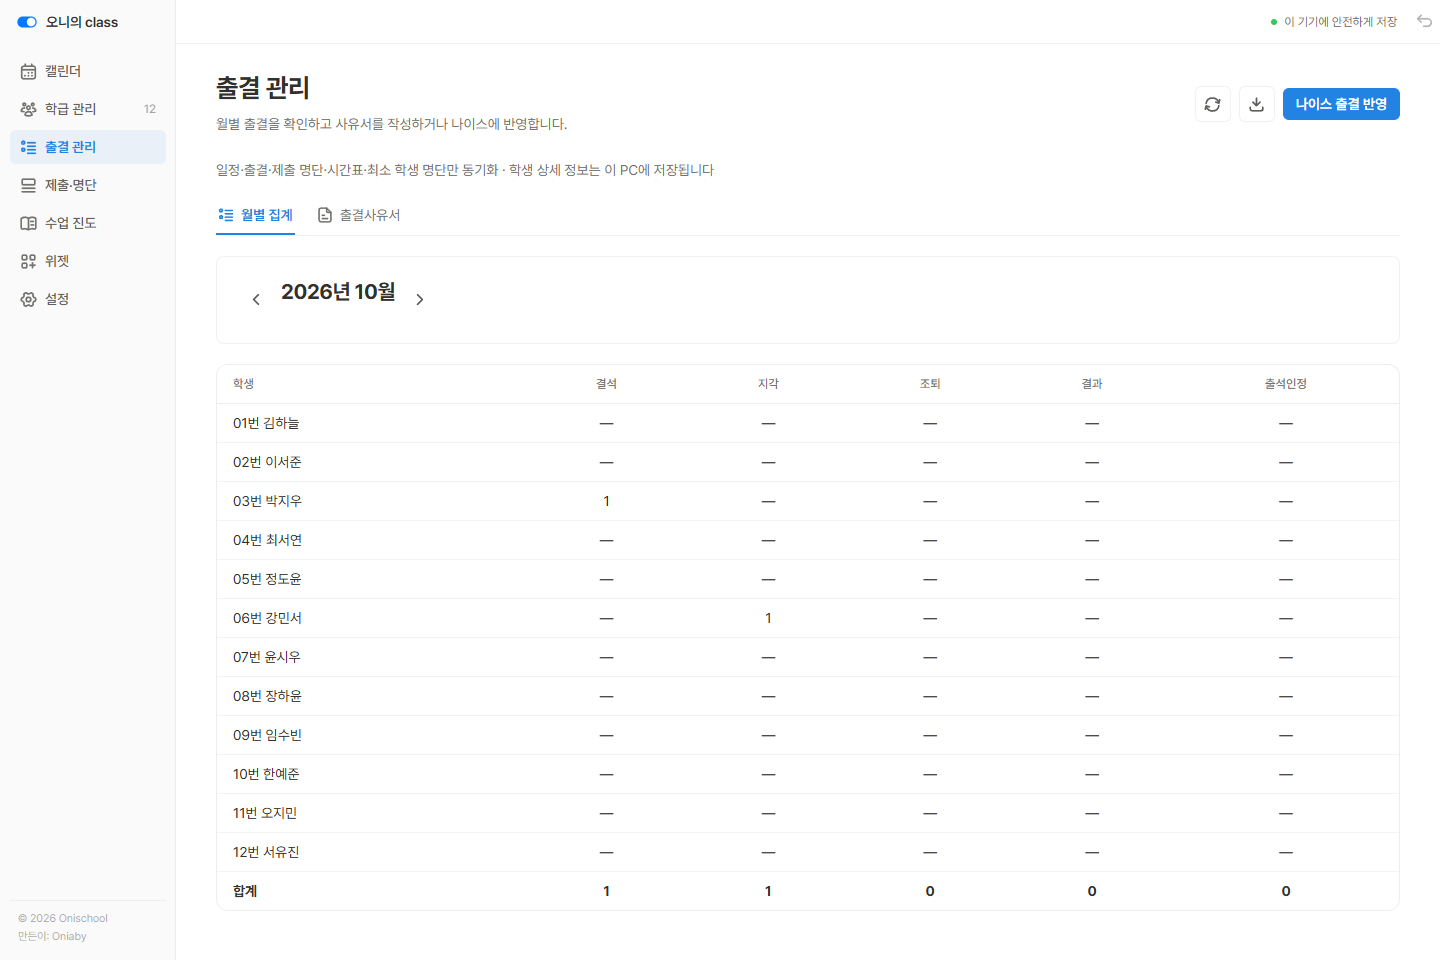Viewport: 1440px width, 960px height.
Task: Select student row 03번 박지우
Action: coord(808,501)
